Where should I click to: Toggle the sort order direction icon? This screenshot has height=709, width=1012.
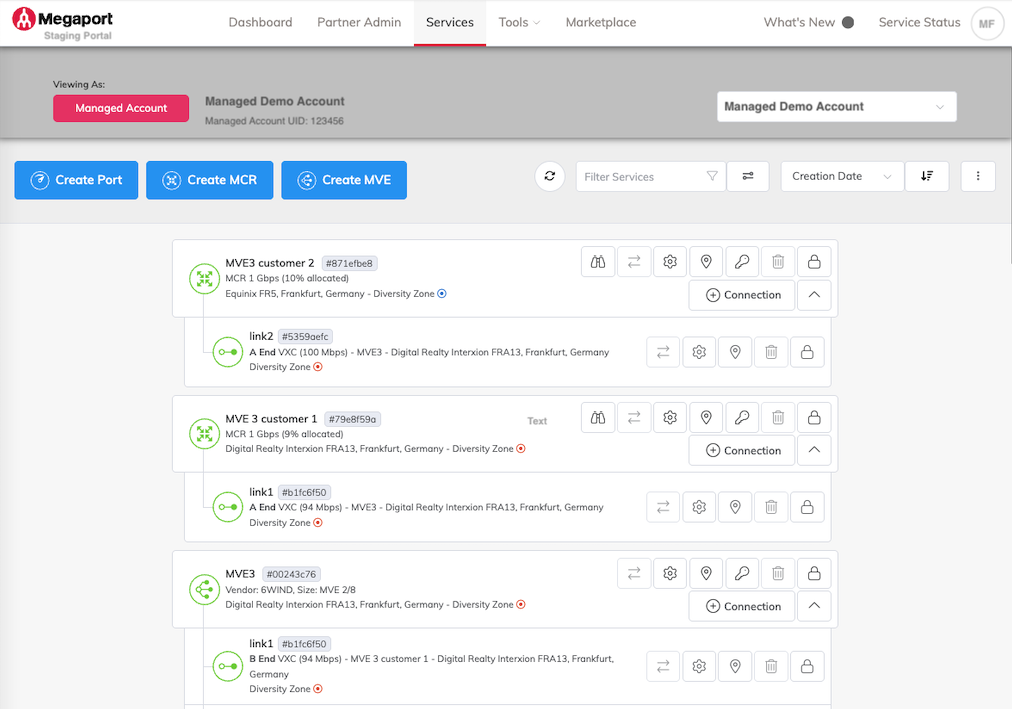(x=927, y=176)
